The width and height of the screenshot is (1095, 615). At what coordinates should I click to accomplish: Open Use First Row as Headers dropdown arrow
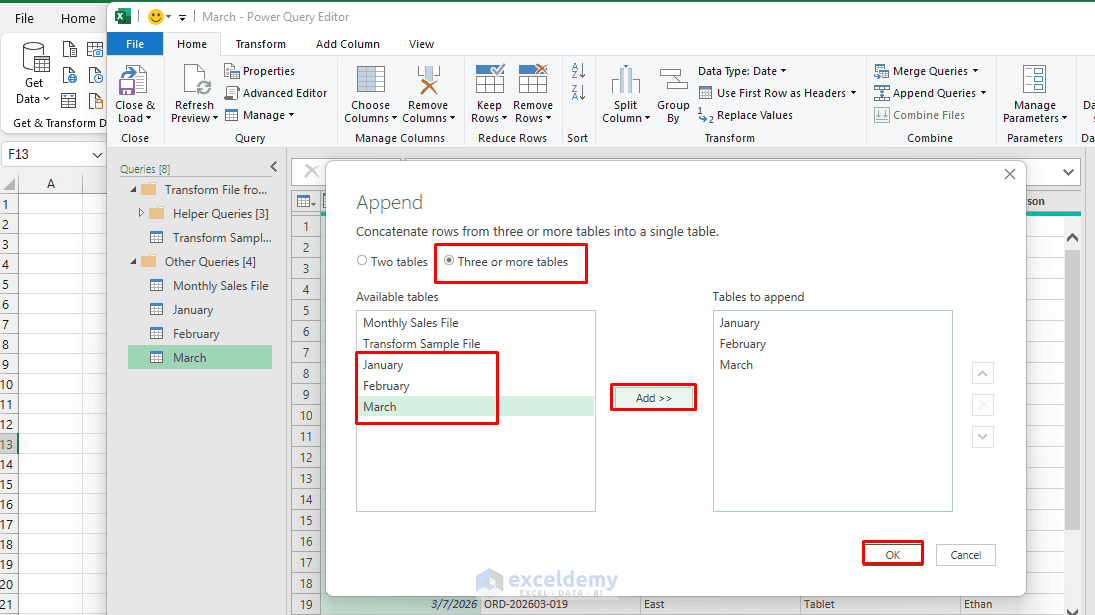tap(853, 93)
